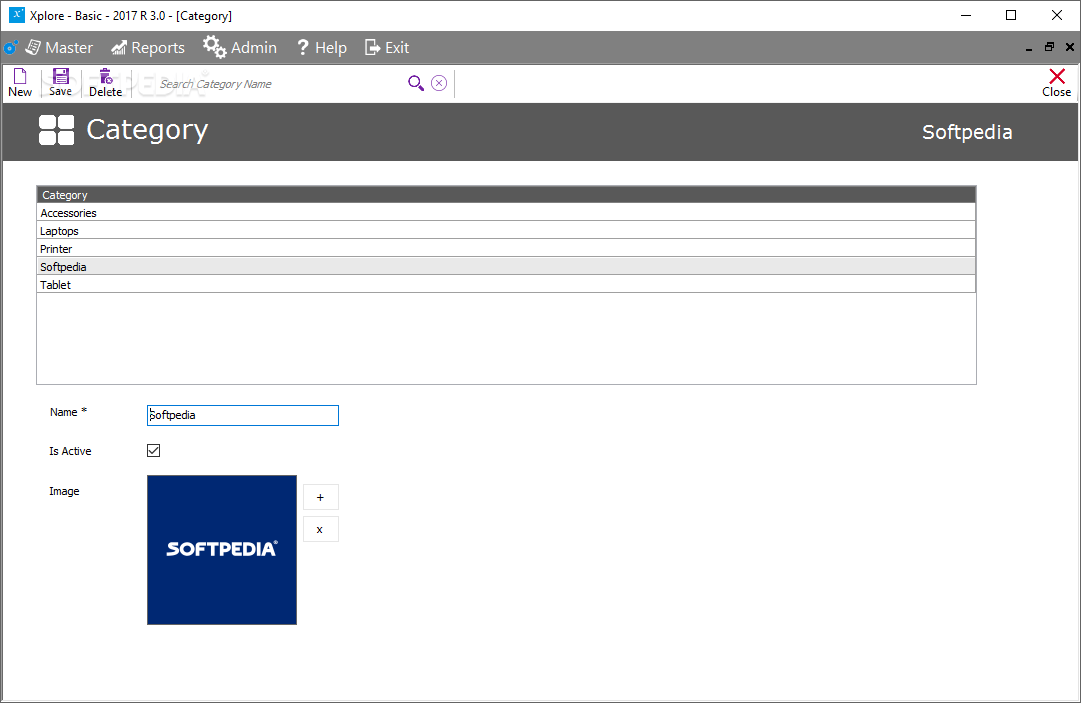
Task: Open the Master menu
Action: [59, 48]
